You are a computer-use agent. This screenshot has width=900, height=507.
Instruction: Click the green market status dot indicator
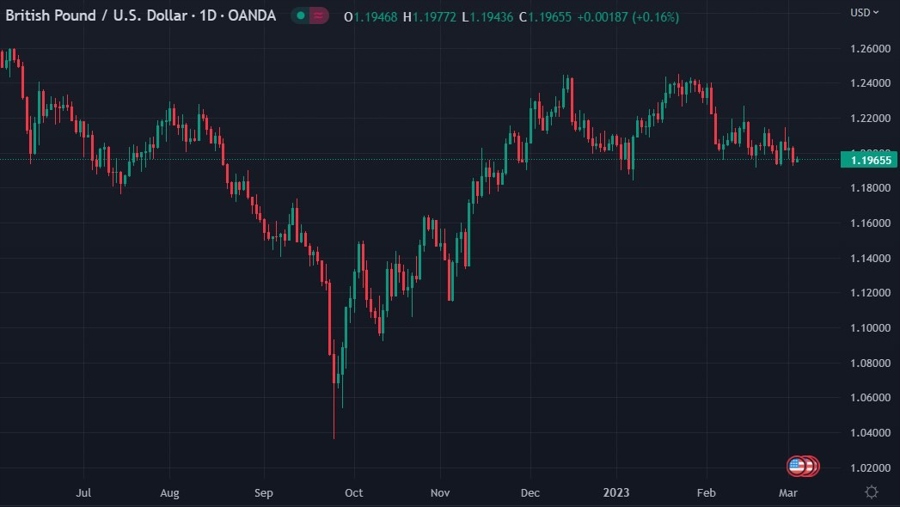coord(301,16)
